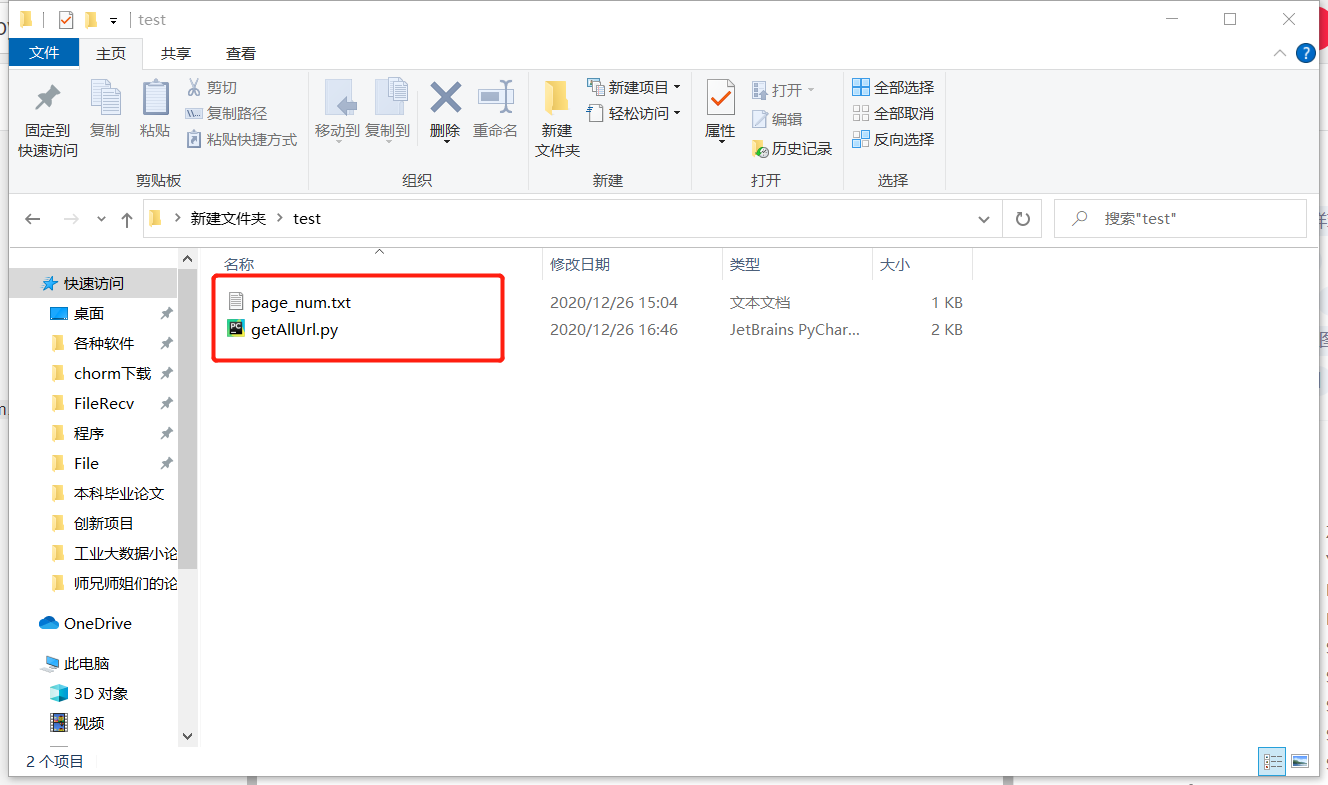The image size is (1328, 785).
Task: Sort by Size (大小) column header
Action: pos(895,265)
